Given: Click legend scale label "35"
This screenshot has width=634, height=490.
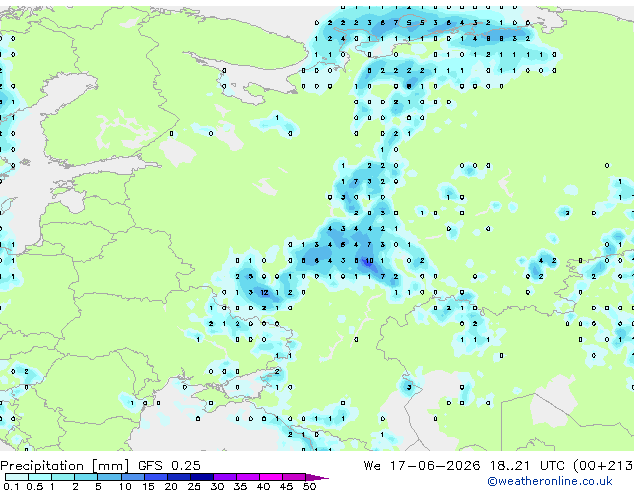Looking at the screenshot, I should pyautogui.click(x=240, y=486).
